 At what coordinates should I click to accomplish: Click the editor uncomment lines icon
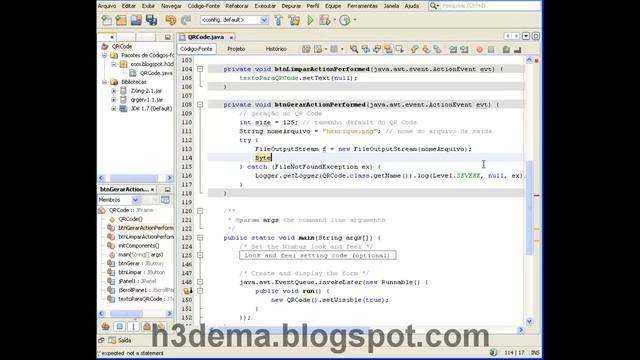pos(518,49)
